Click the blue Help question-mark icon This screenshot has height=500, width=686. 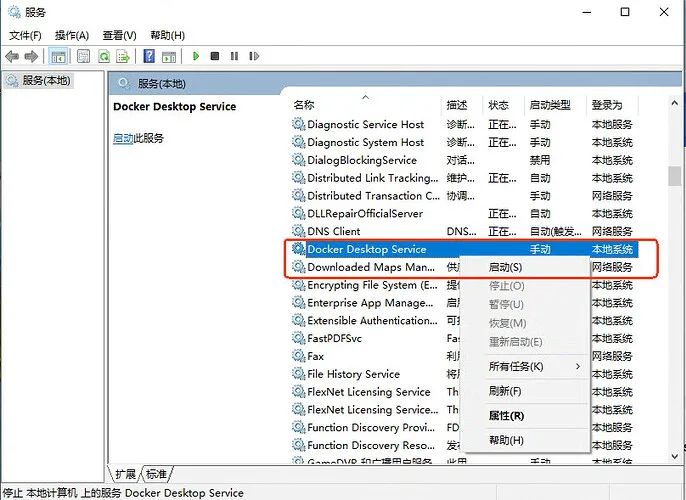click(x=149, y=56)
